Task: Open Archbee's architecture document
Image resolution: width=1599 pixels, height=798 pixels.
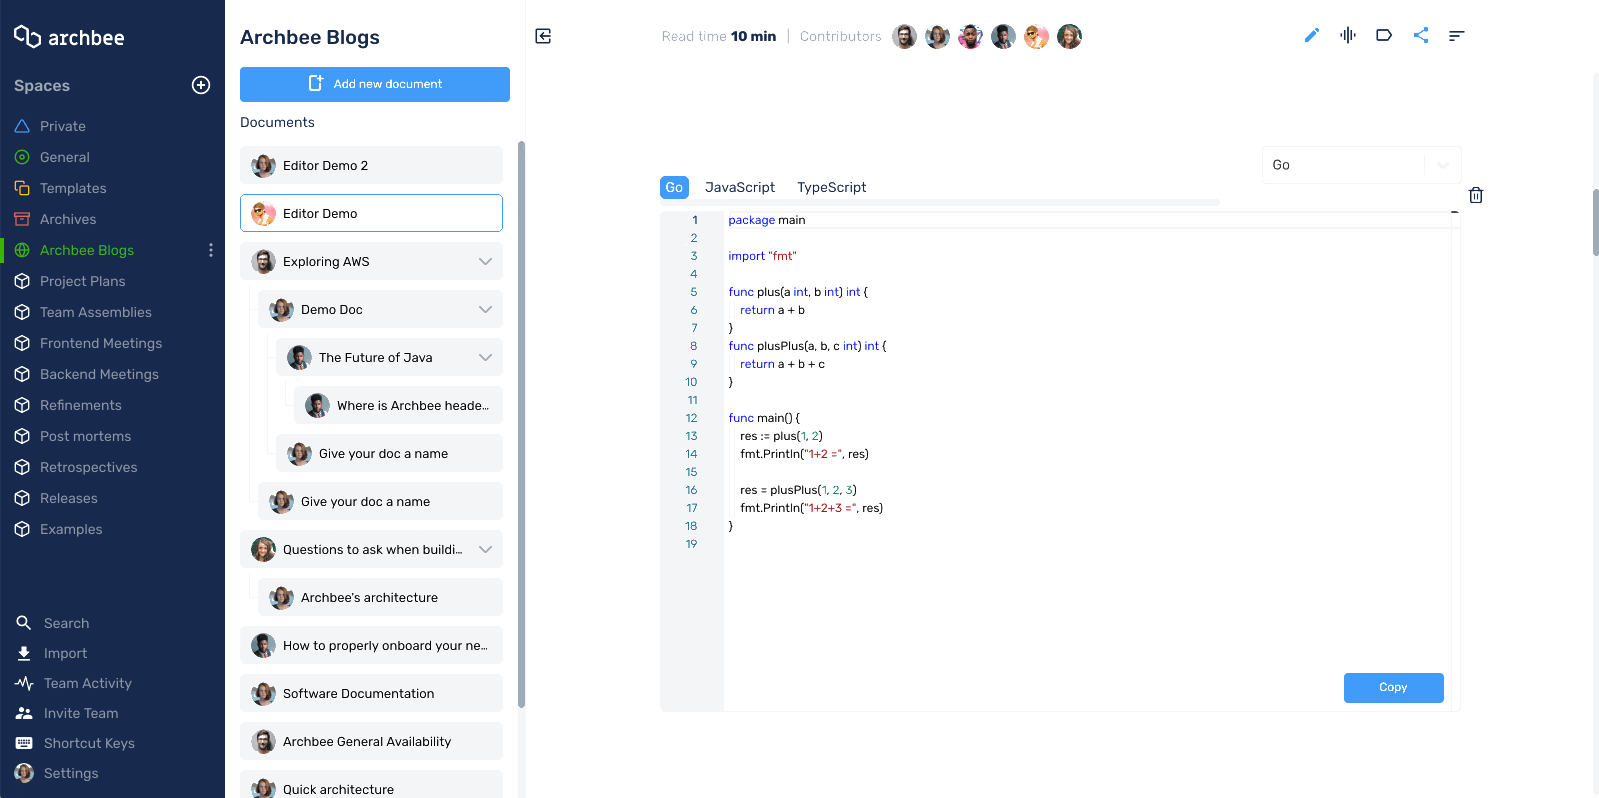Action: tap(380, 597)
